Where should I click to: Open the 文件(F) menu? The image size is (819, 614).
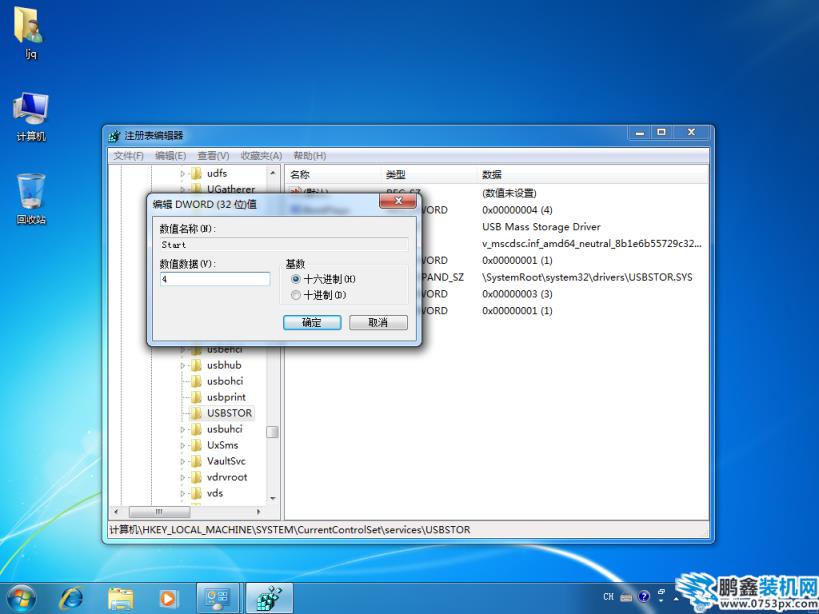(x=128, y=156)
